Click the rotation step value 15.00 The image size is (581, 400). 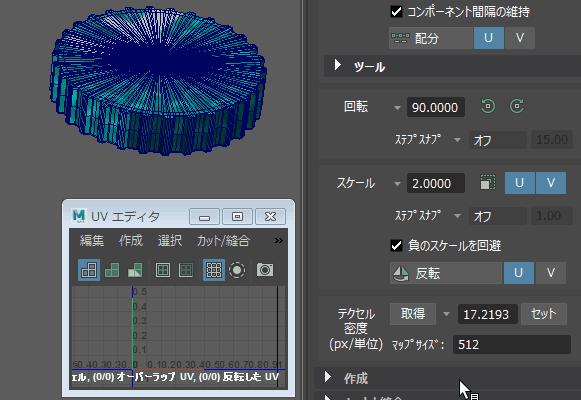tap(552, 140)
